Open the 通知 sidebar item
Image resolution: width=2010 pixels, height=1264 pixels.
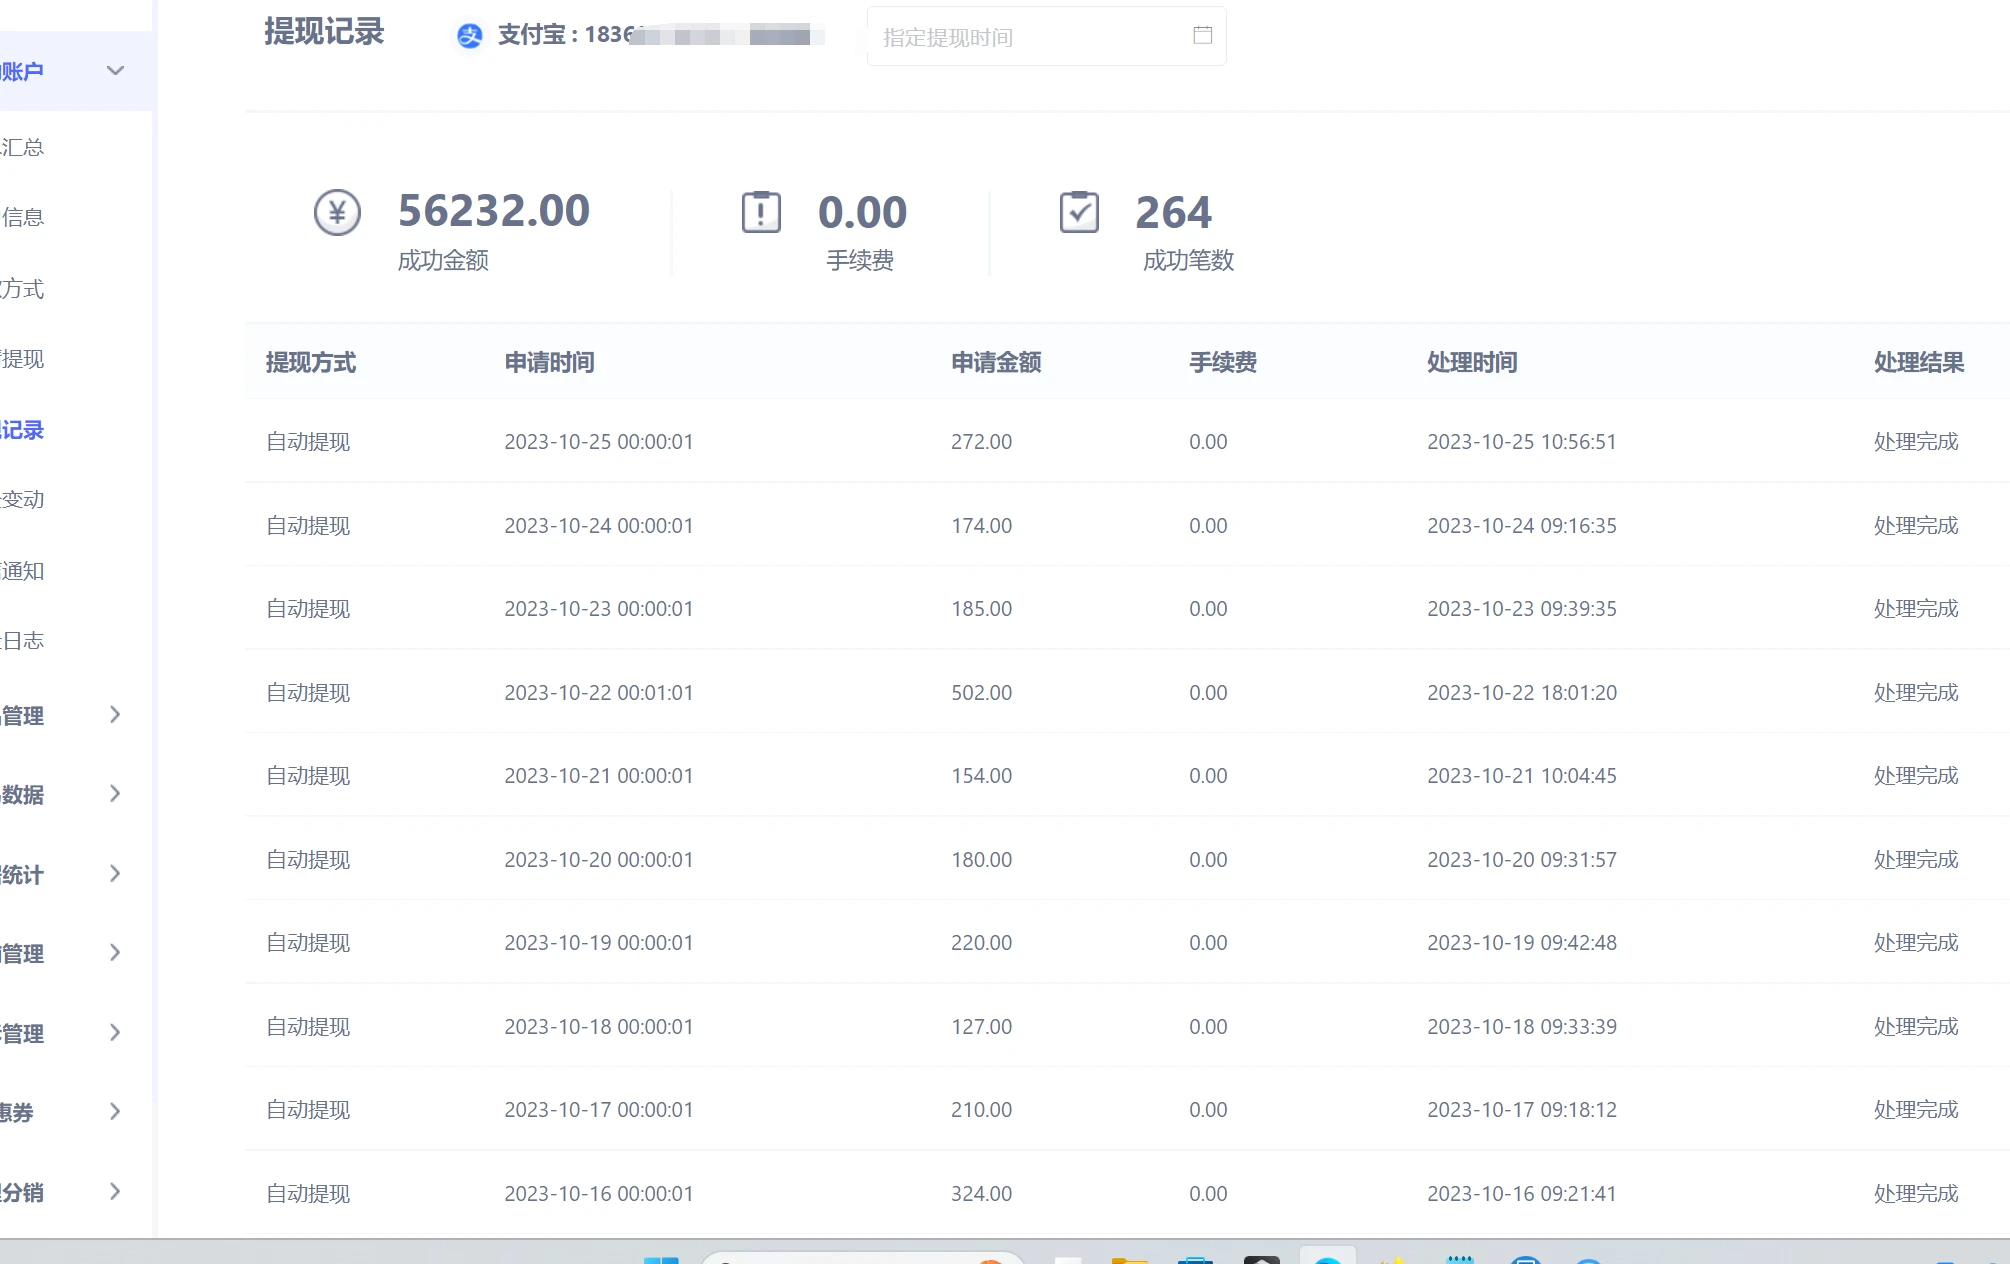[24, 571]
